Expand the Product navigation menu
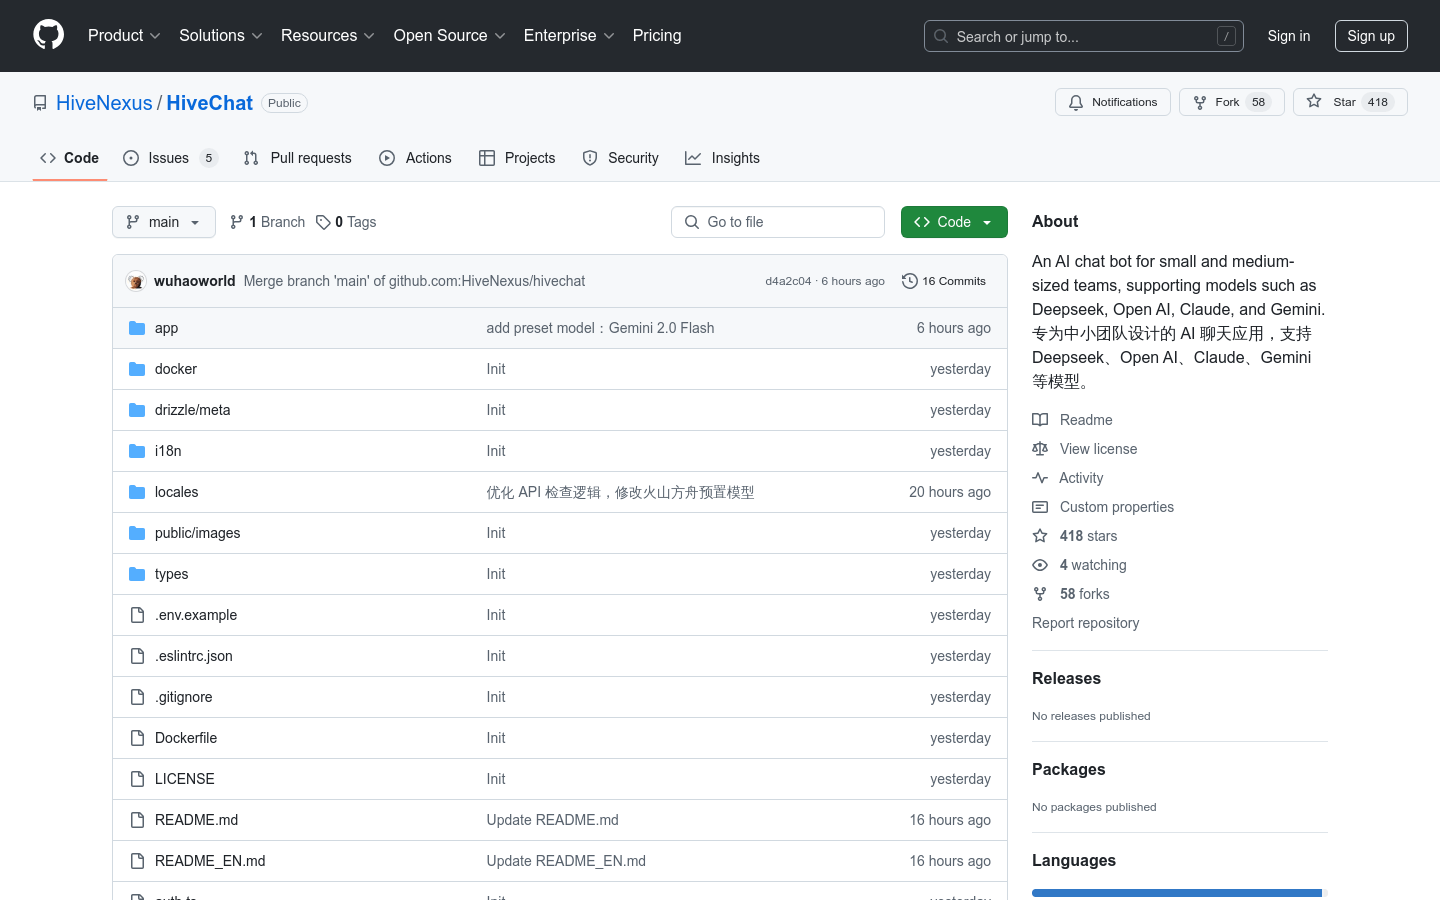The width and height of the screenshot is (1440, 900). tap(124, 36)
